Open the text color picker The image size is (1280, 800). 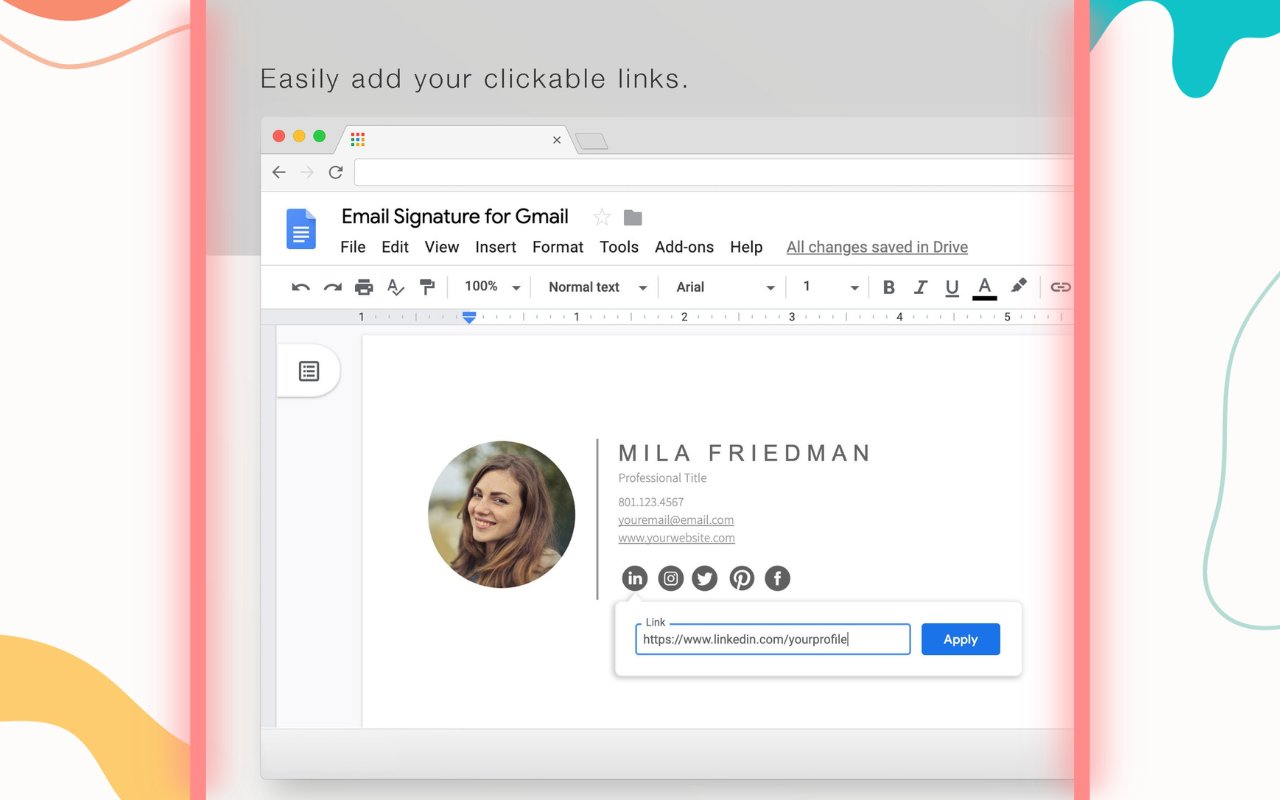click(x=984, y=287)
